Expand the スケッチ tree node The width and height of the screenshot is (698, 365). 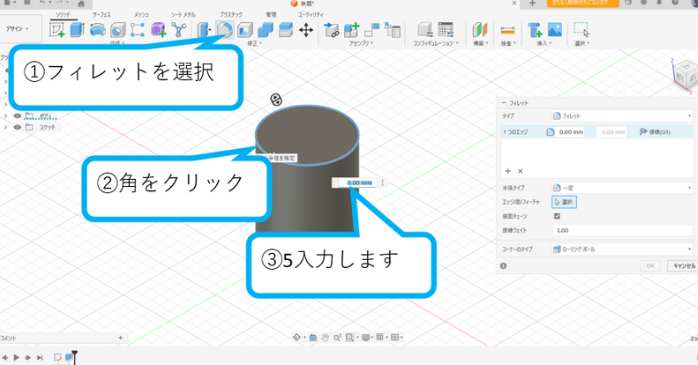coord(5,127)
